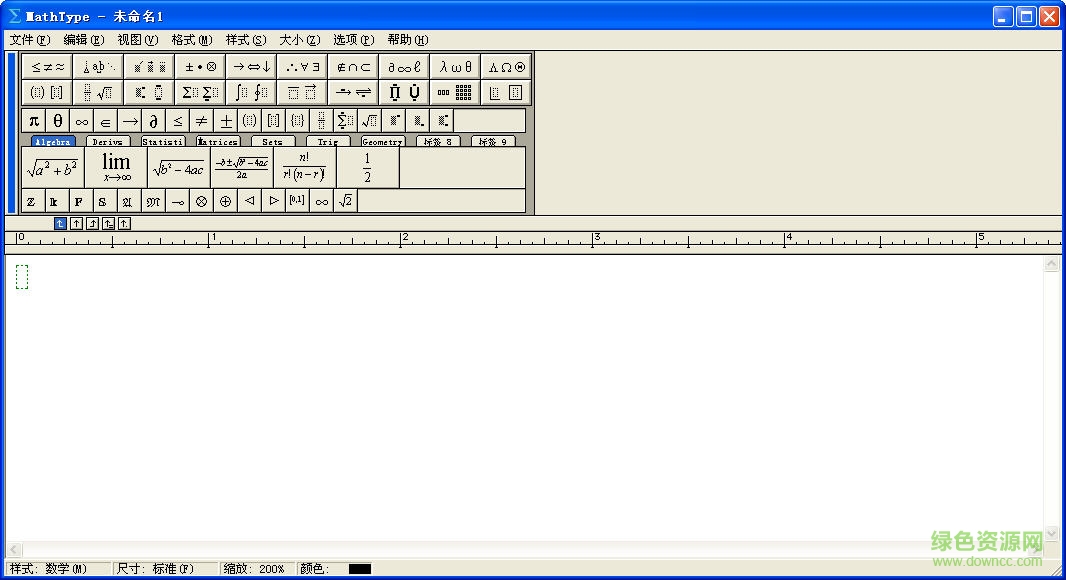
Task: Open the 大小(Z) menu
Action: point(299,39)
